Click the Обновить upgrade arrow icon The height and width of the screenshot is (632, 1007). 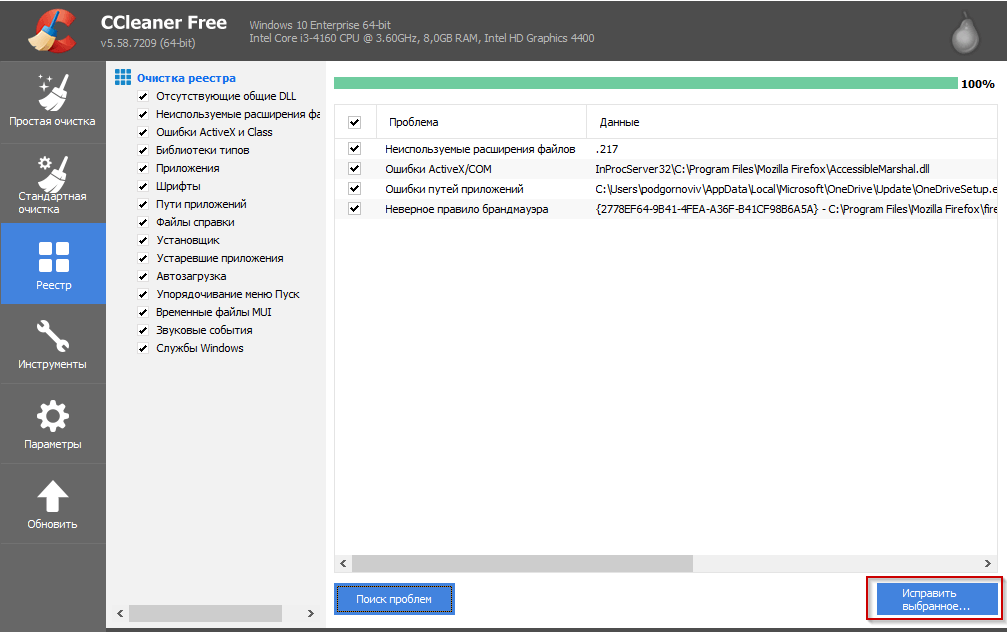53,498
